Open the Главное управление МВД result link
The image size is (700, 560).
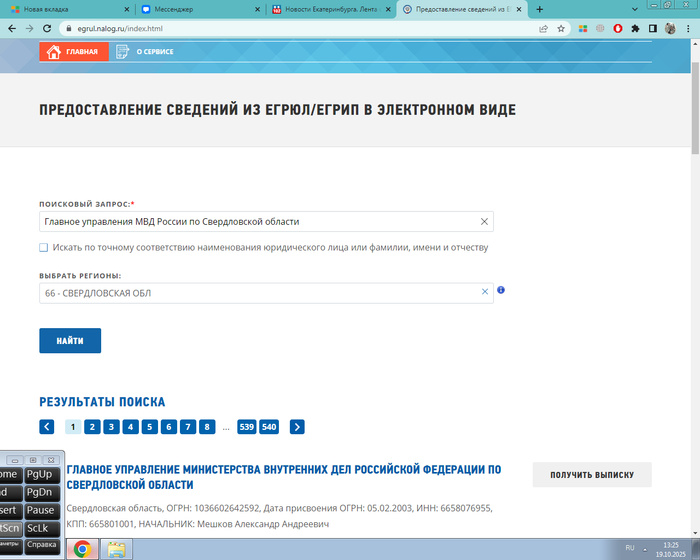[284, 477]
